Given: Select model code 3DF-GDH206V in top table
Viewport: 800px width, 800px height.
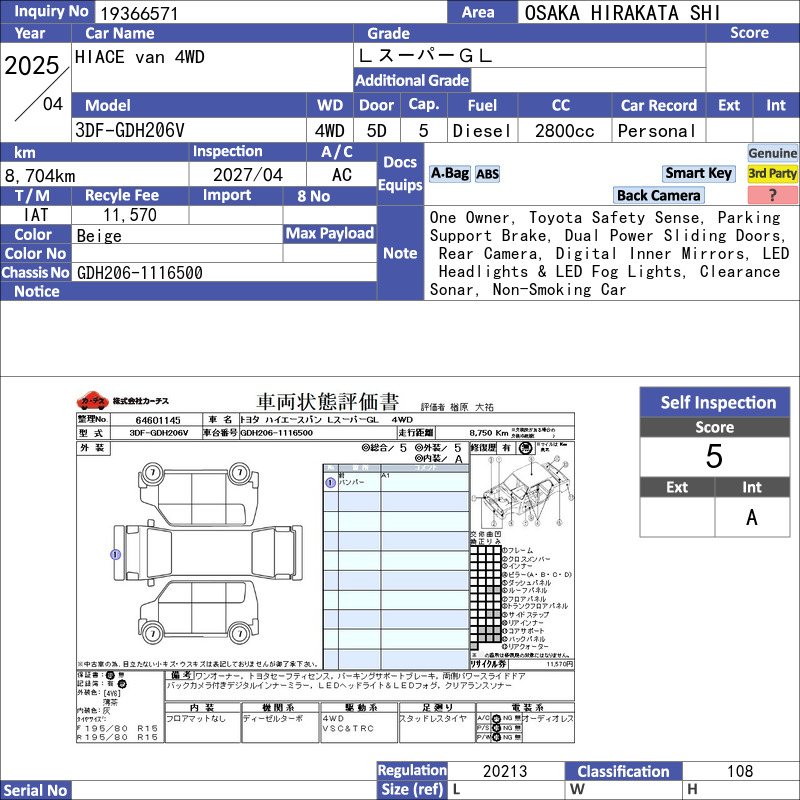Looking at the screenshot, I should (x=130, y=131).
